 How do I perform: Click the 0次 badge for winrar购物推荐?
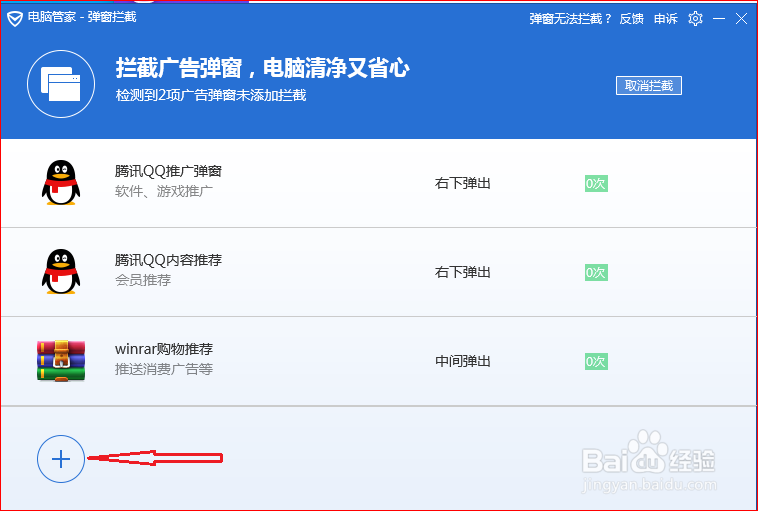pos(596,362)
